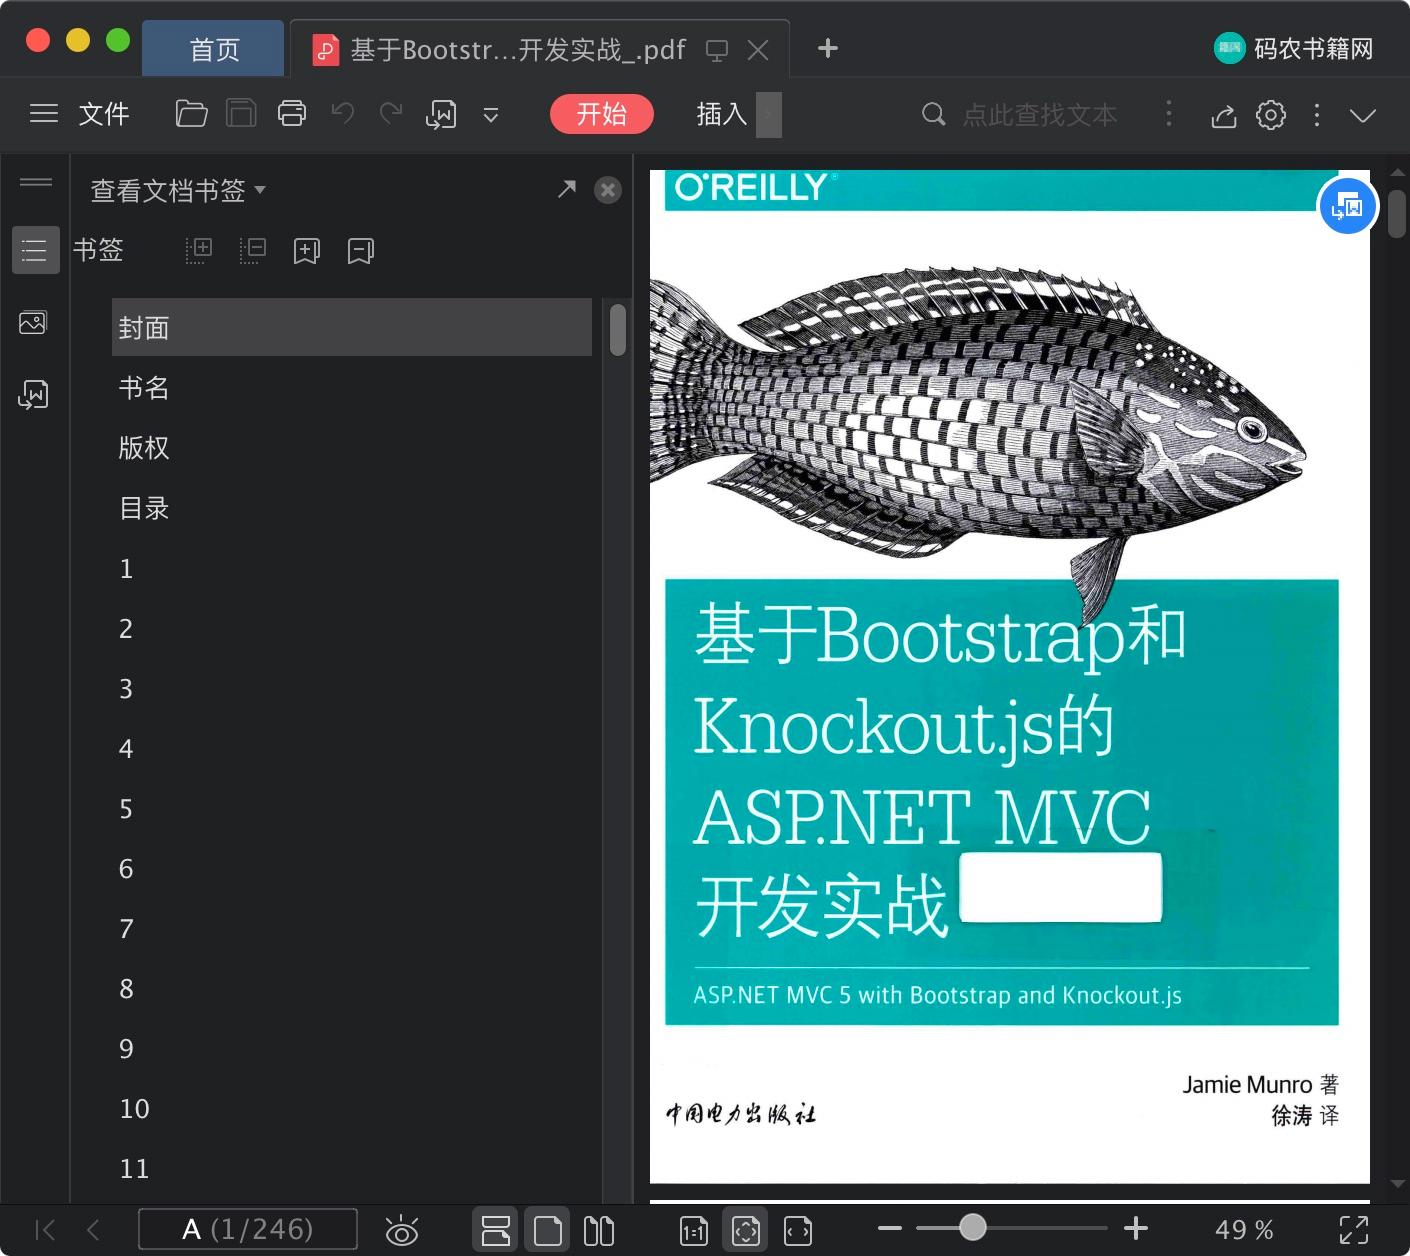Switch to two-page view layout
1410x1256 pixels.
pos(598,1229)
